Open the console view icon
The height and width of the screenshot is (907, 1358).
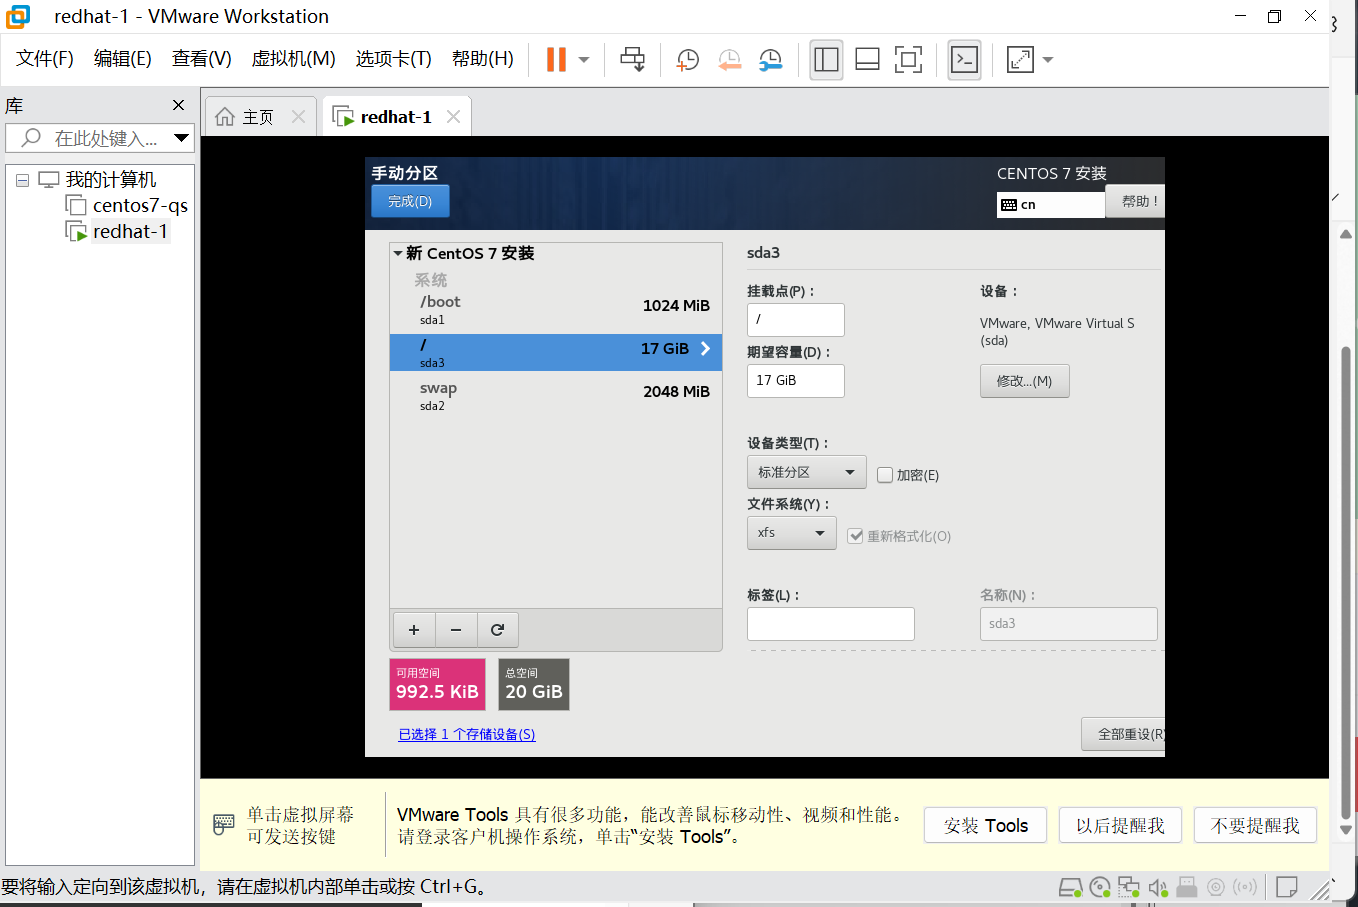(x=964, y=60)
